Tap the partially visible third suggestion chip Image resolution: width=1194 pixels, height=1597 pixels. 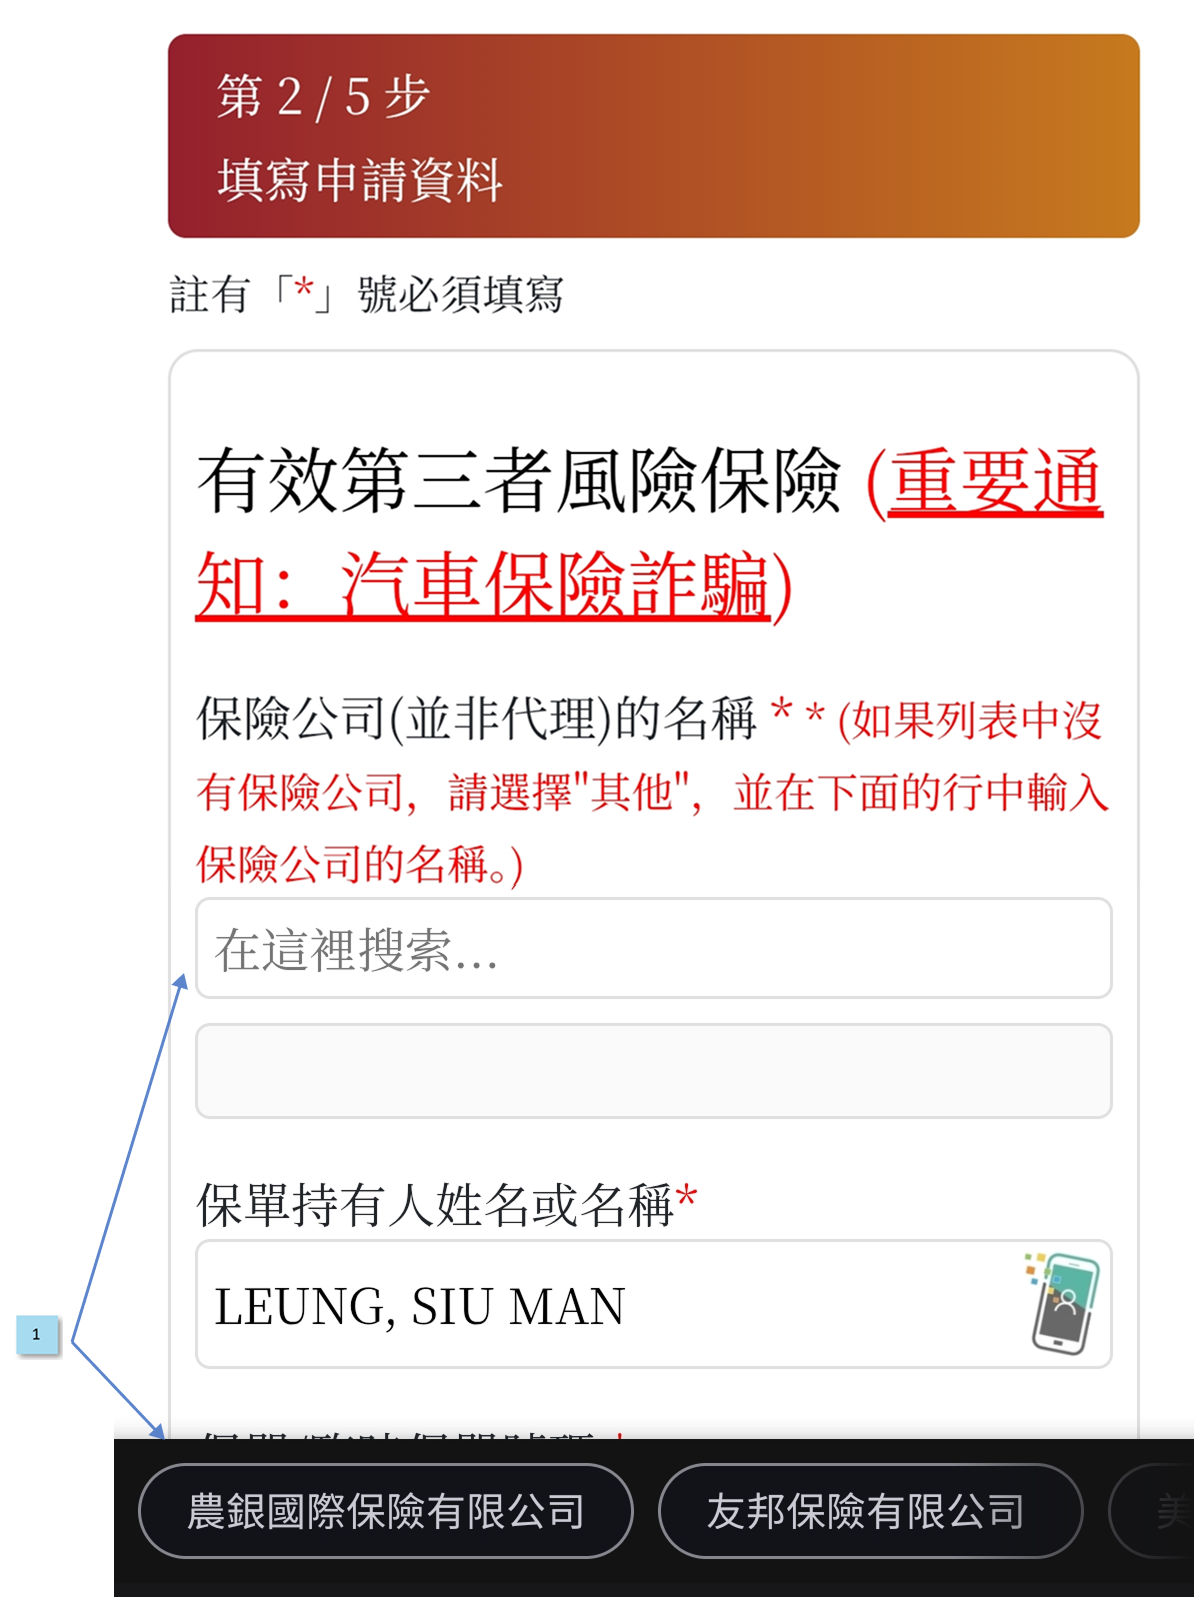click(1152, 1511)
